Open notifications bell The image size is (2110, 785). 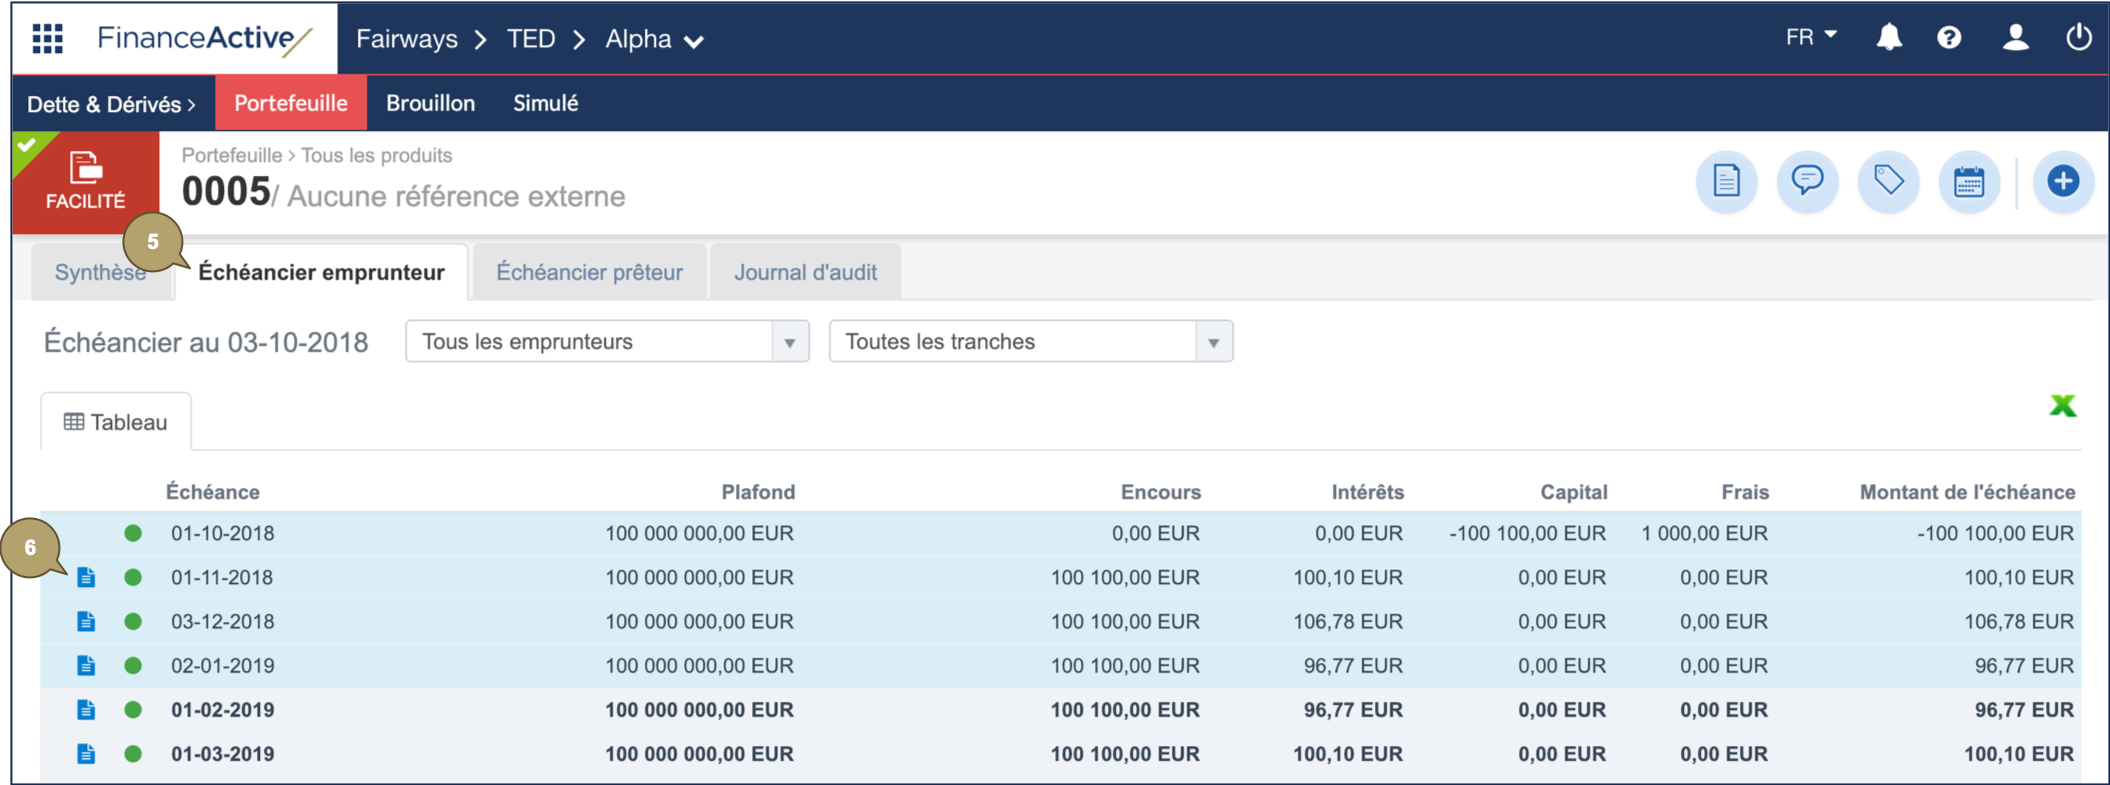tap(1888, 38)
